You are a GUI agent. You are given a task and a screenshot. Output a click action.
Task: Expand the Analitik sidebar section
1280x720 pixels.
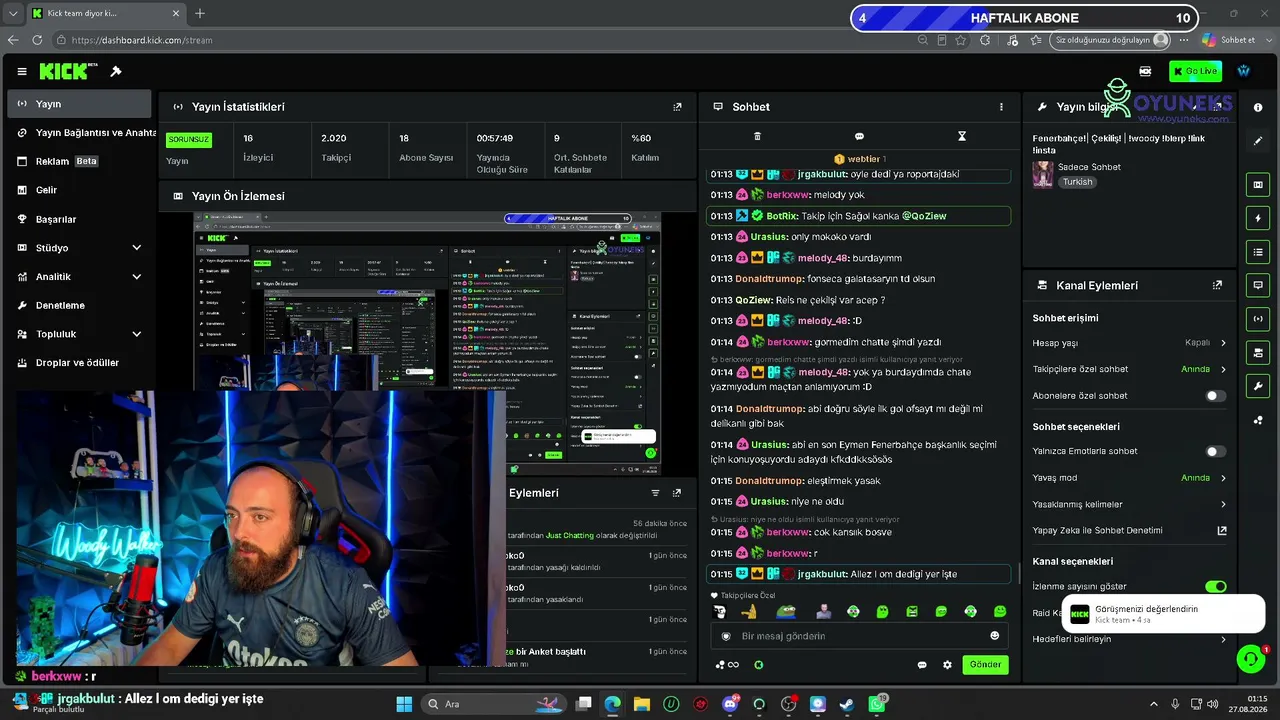(136, 277)
